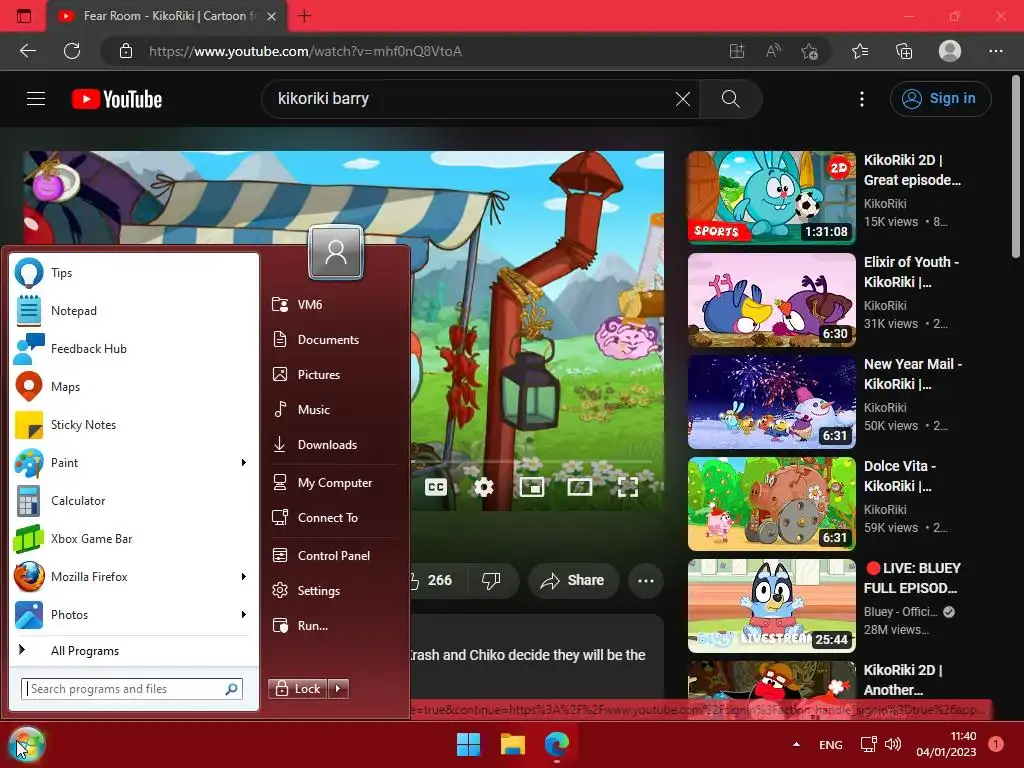Open Documents from the start menu
Viewport: 1024px width, 768px height.
(333, 340)
